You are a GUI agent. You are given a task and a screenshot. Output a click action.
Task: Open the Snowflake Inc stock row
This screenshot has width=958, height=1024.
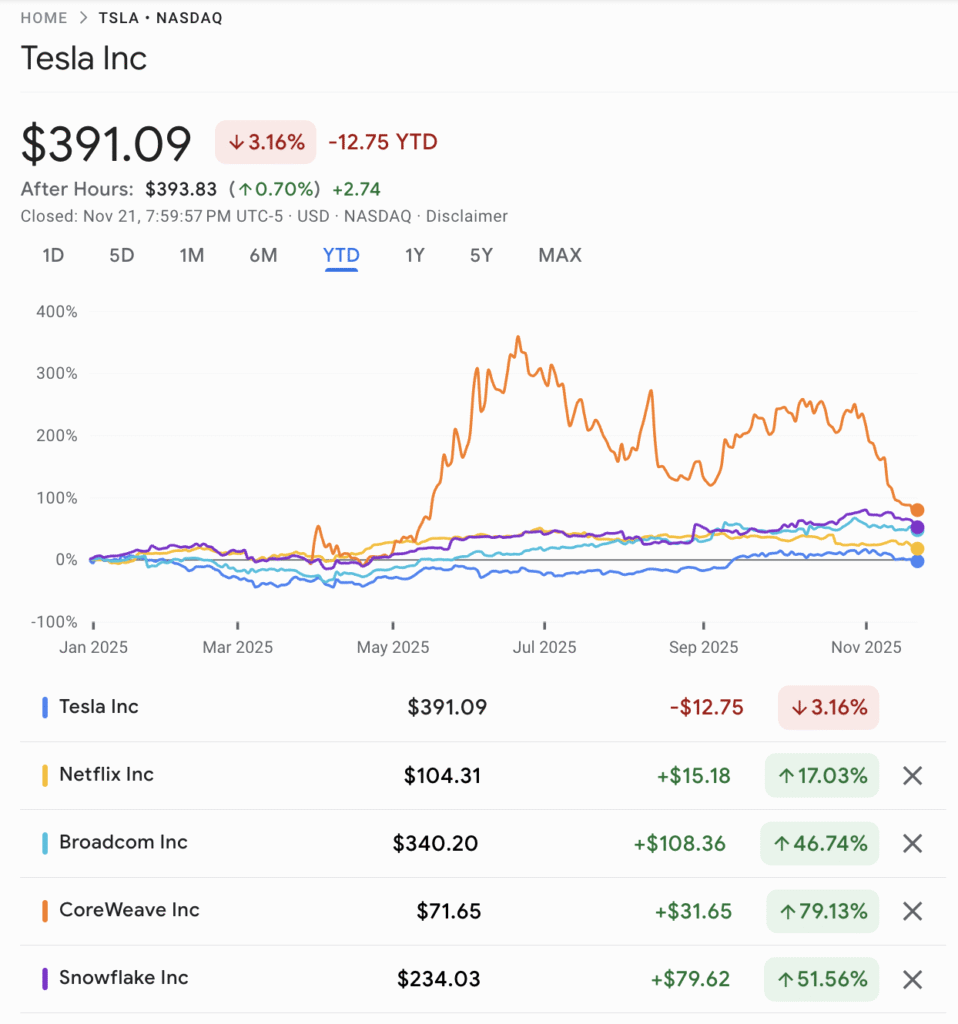tap(123, 978)
